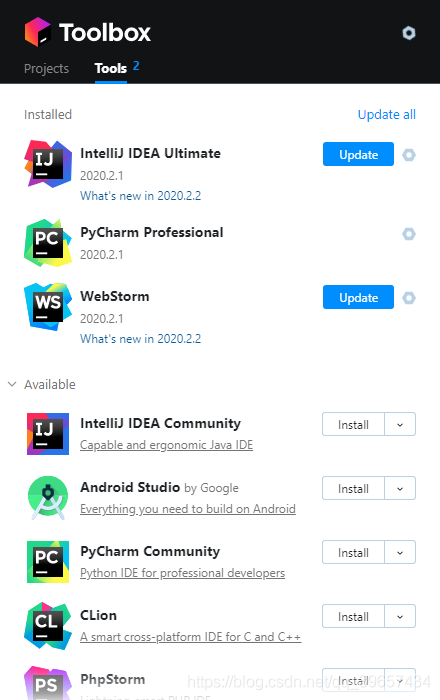The height and width of the screenshot is (700, 440).
Task: Launch PyCharm Professional via its PC icon
Action: pyautogui.click(x=48, y=243)
